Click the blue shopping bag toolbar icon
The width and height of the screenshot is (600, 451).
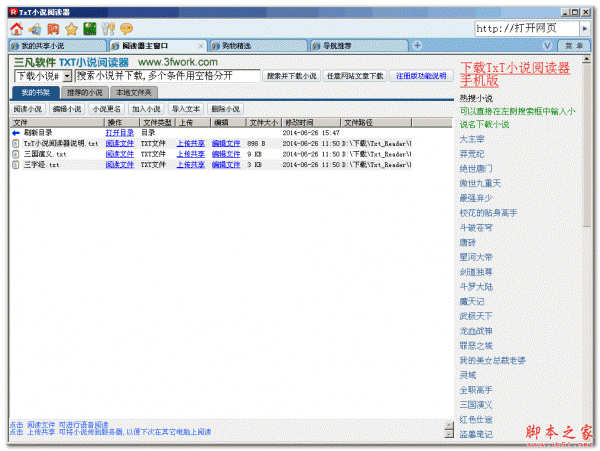[x=35, y=29]
